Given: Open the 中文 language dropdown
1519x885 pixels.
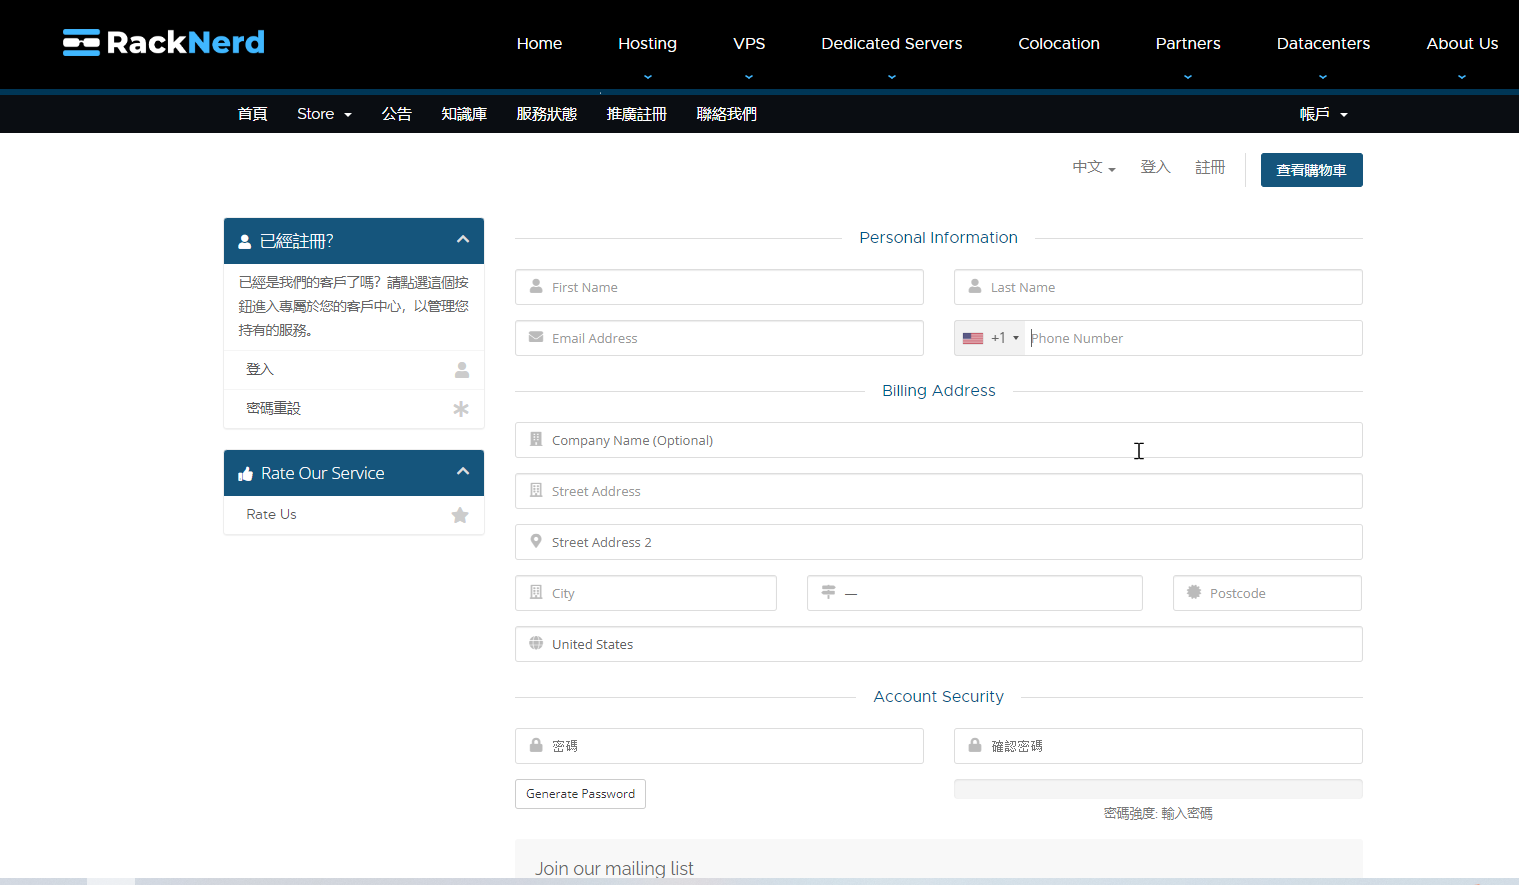Looking at the screenshot, I should click(x=1094, y=167).
